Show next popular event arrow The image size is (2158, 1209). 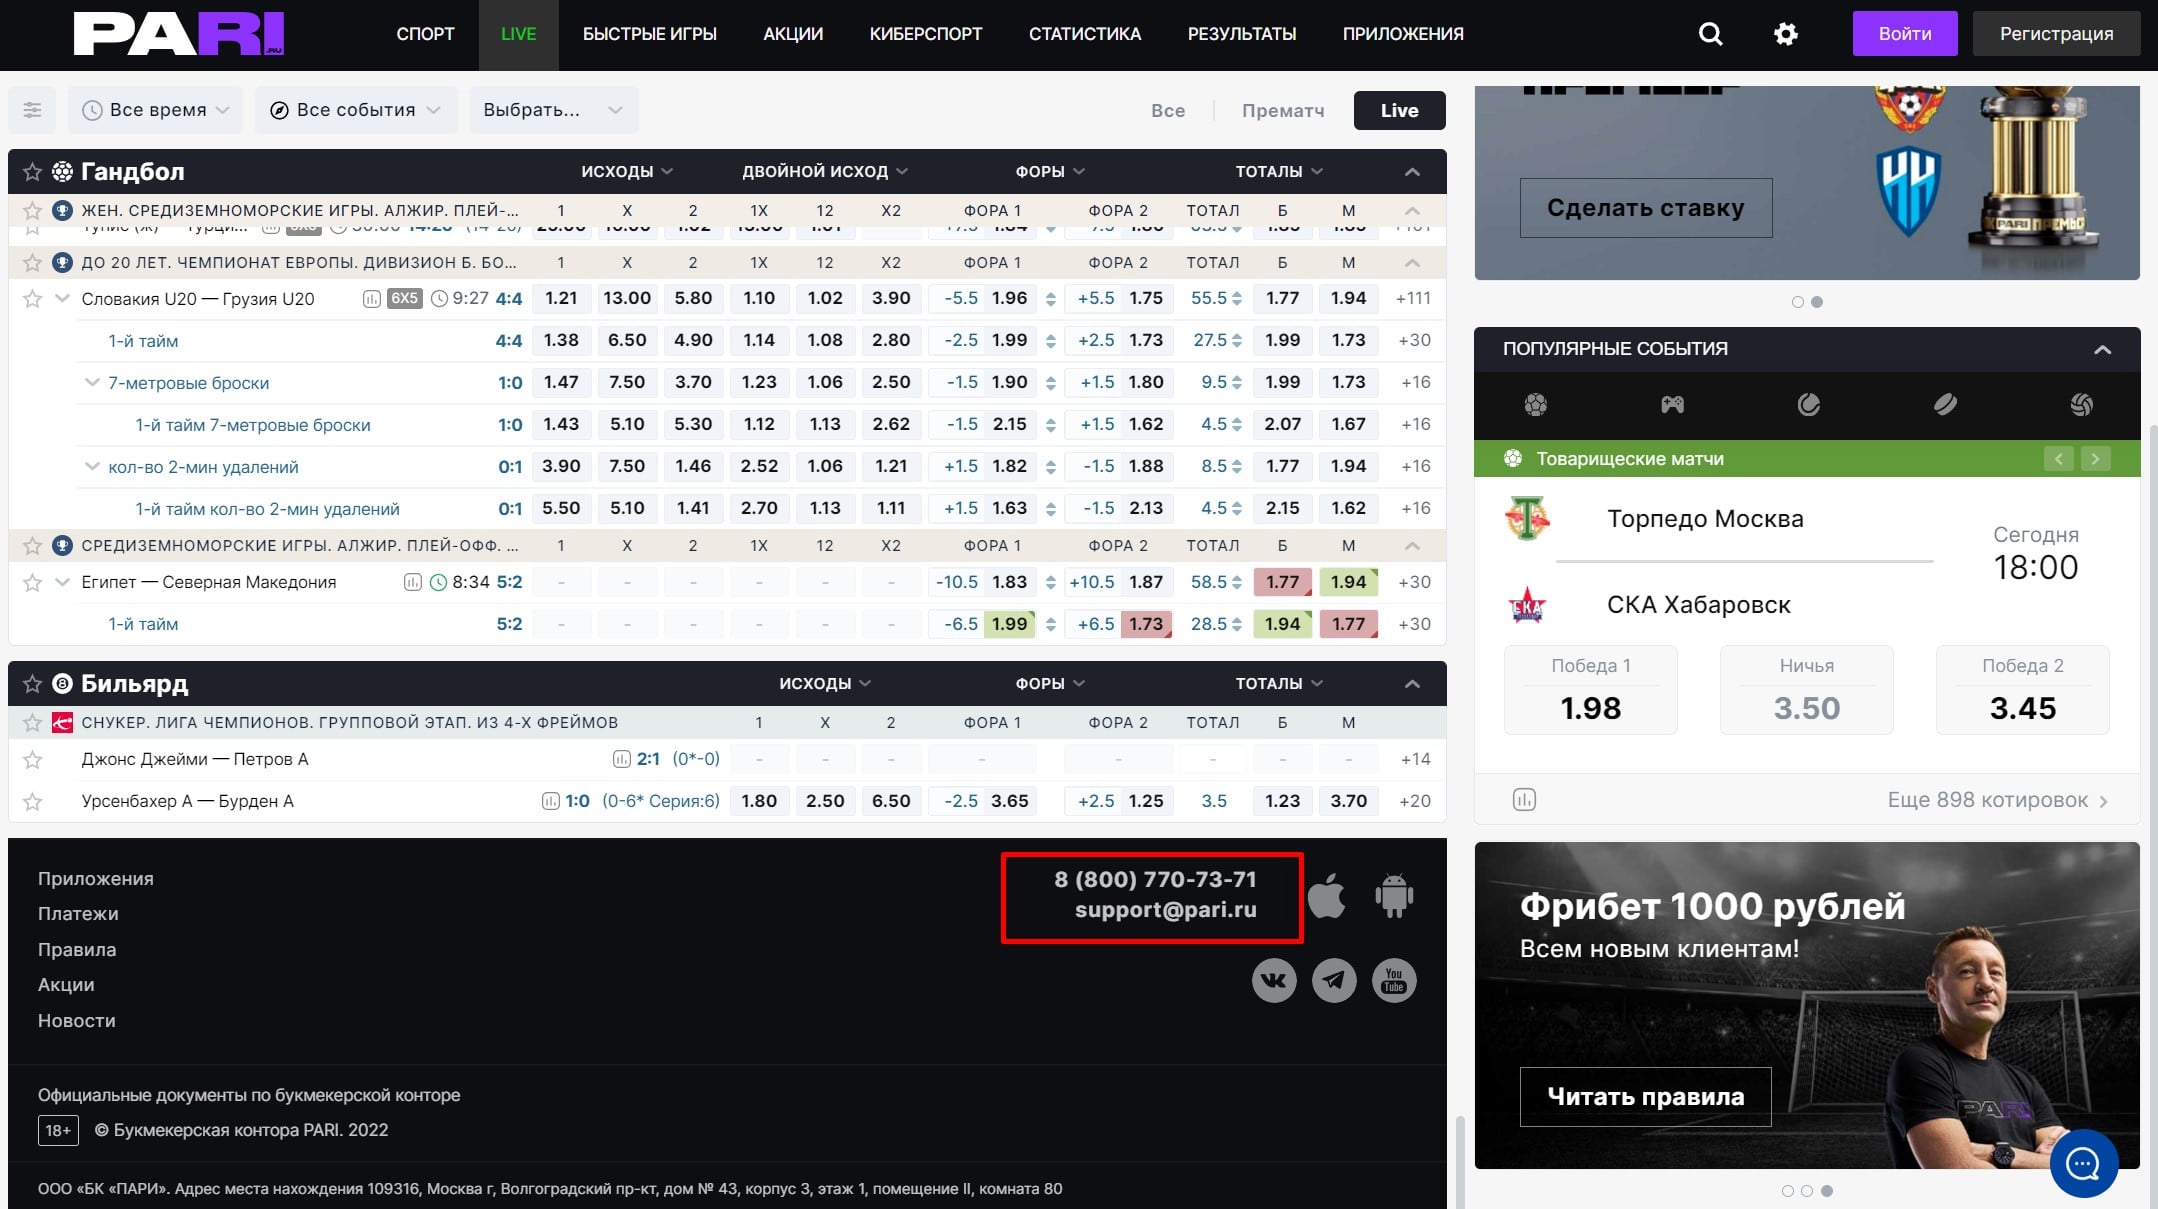tap(2095, 459)
